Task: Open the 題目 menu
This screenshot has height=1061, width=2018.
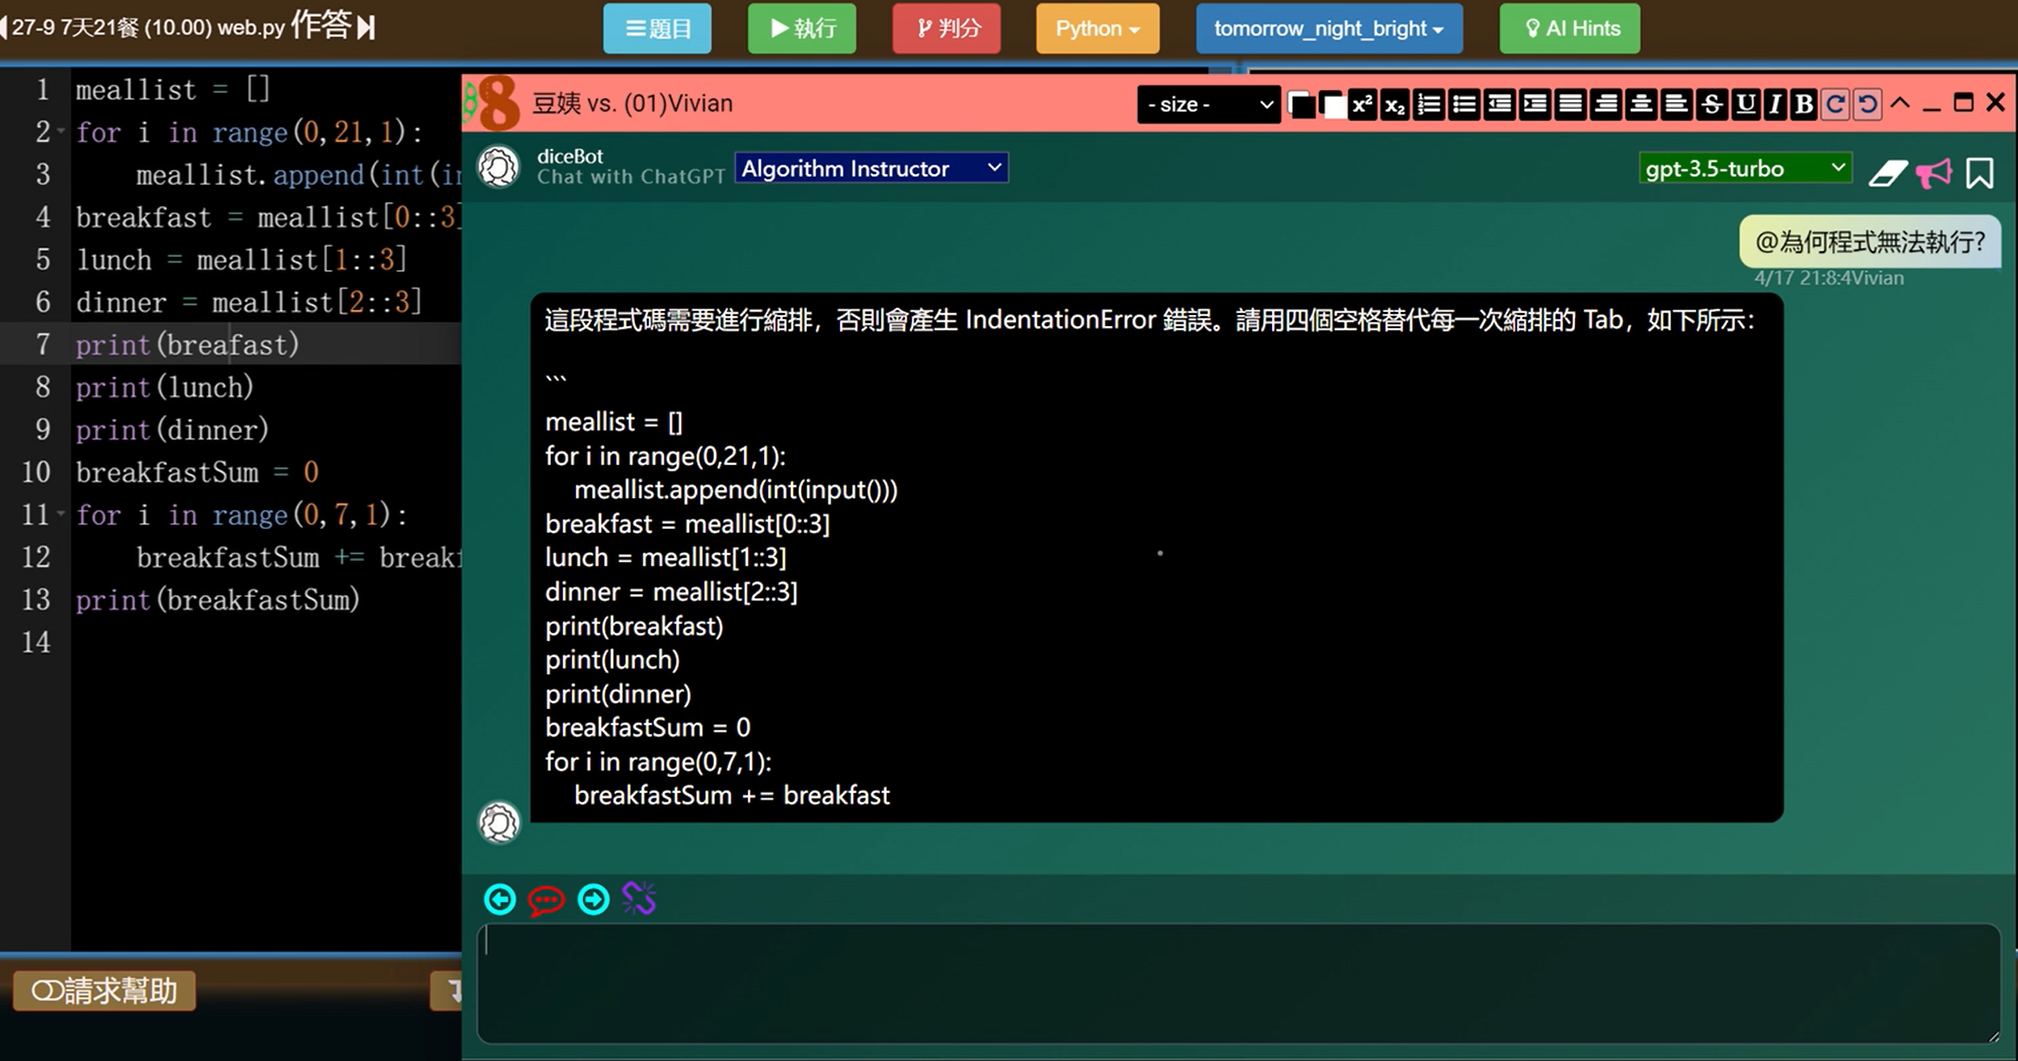Action: pos(657,28)
